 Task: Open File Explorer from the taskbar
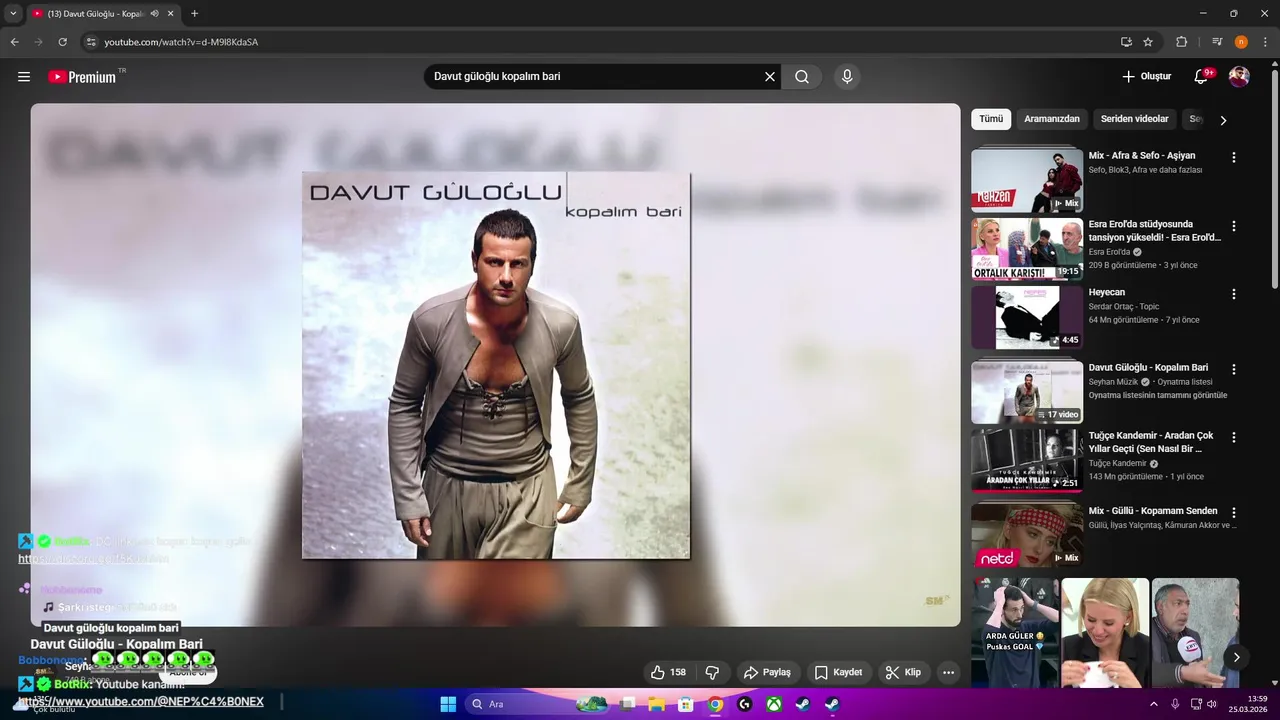click(657, 704)
